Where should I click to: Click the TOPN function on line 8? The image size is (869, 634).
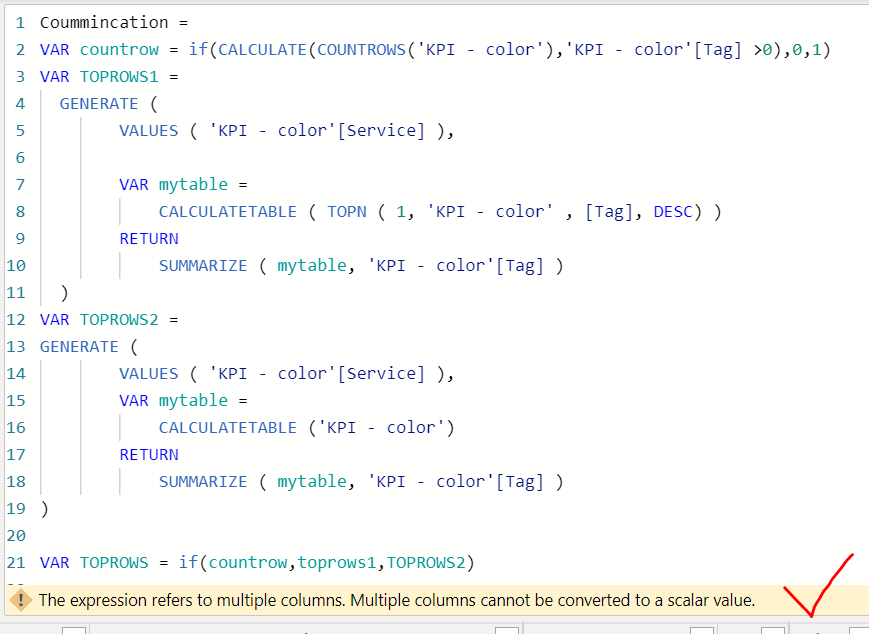pos(347,212)
